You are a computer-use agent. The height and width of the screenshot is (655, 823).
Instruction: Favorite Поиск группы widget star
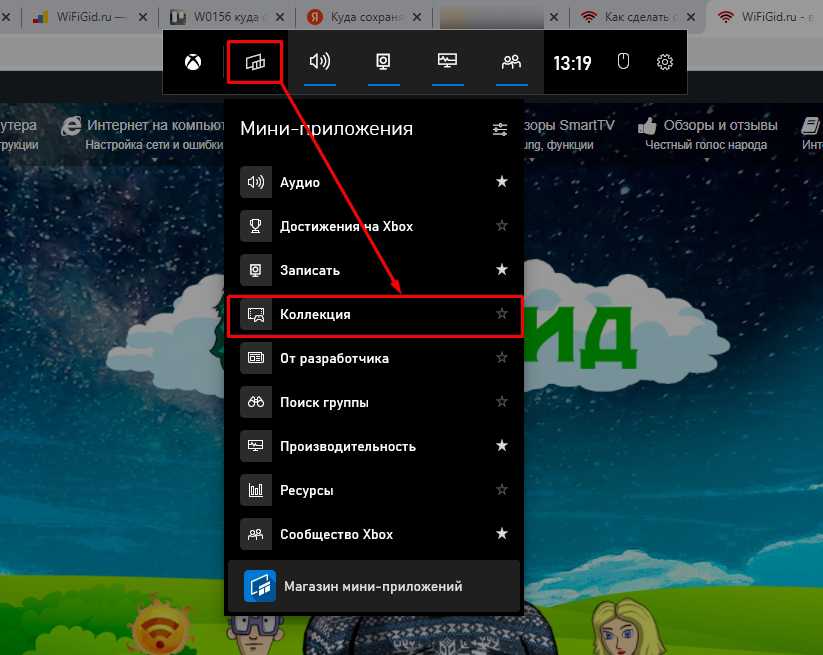(502, 402)
